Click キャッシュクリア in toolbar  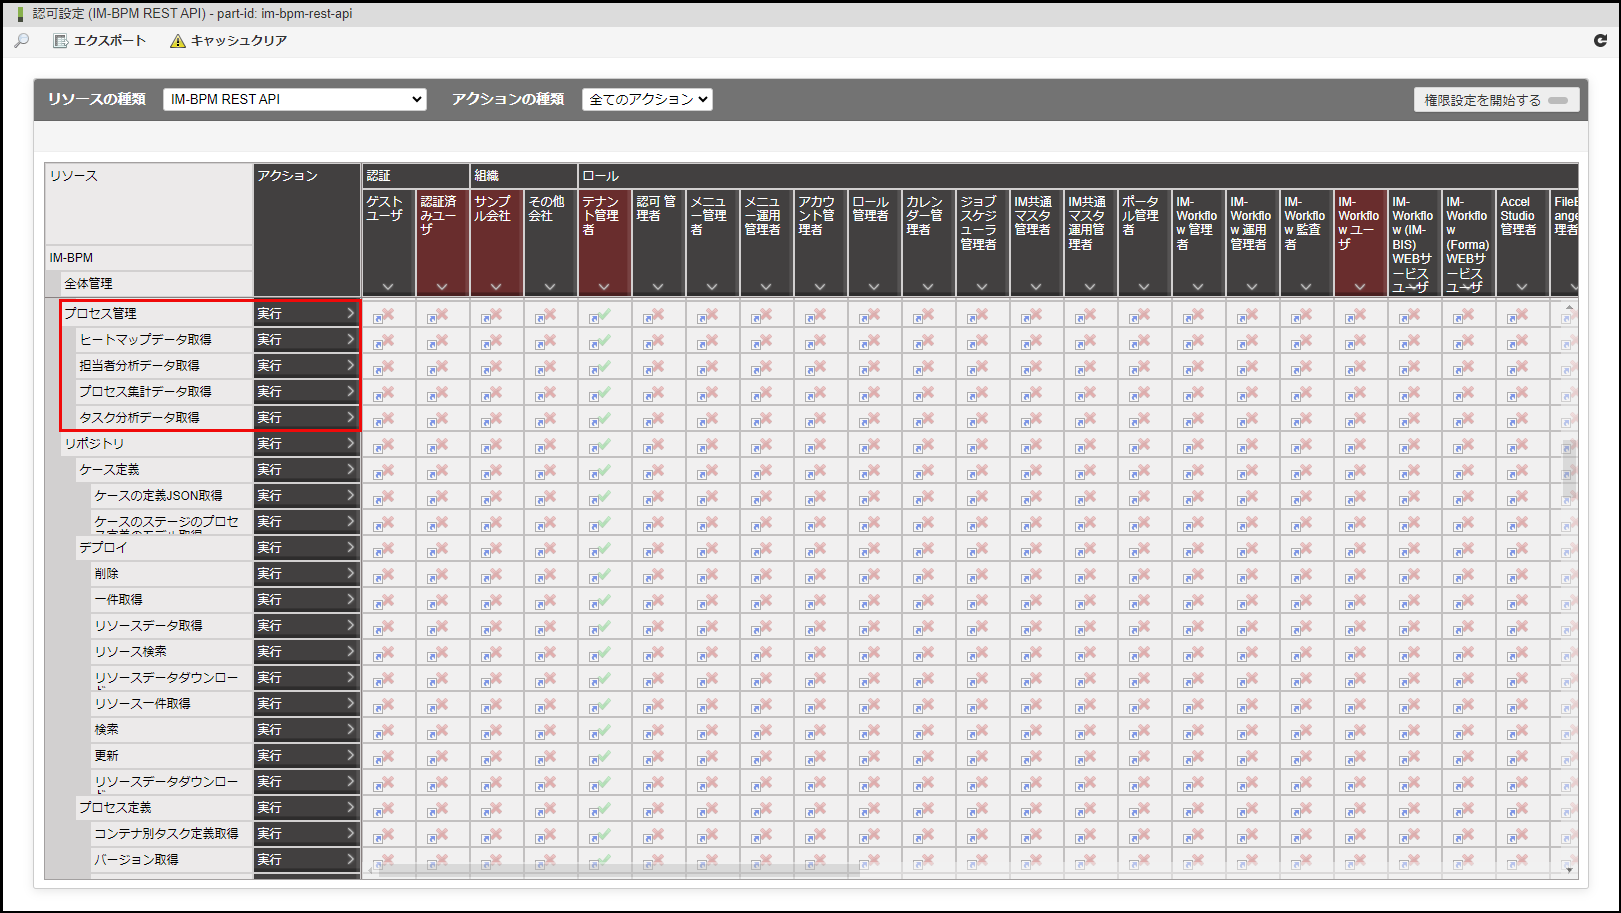click(x=239, y=41)
